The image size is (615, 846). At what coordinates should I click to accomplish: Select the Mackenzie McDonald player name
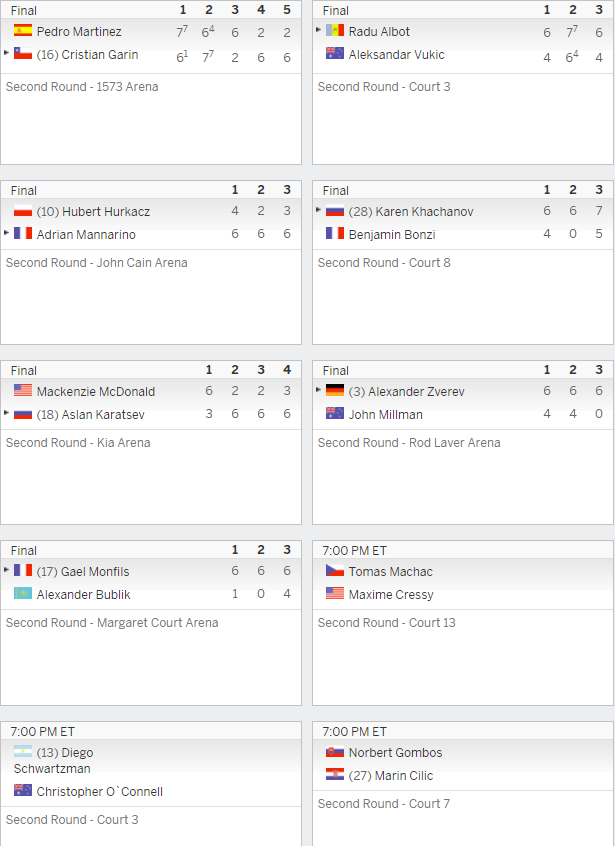[96, 391]
